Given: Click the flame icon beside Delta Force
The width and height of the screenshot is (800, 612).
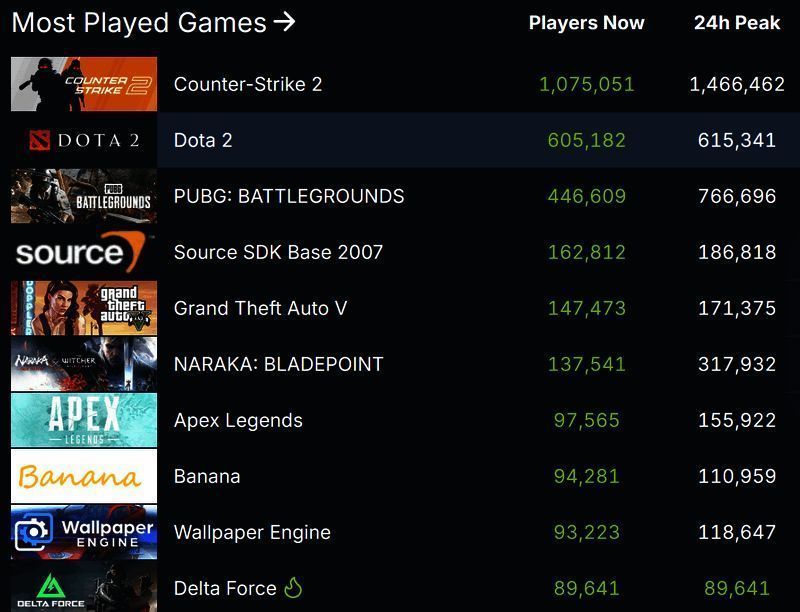Looking at the screenshot, I should pos(293,587).
